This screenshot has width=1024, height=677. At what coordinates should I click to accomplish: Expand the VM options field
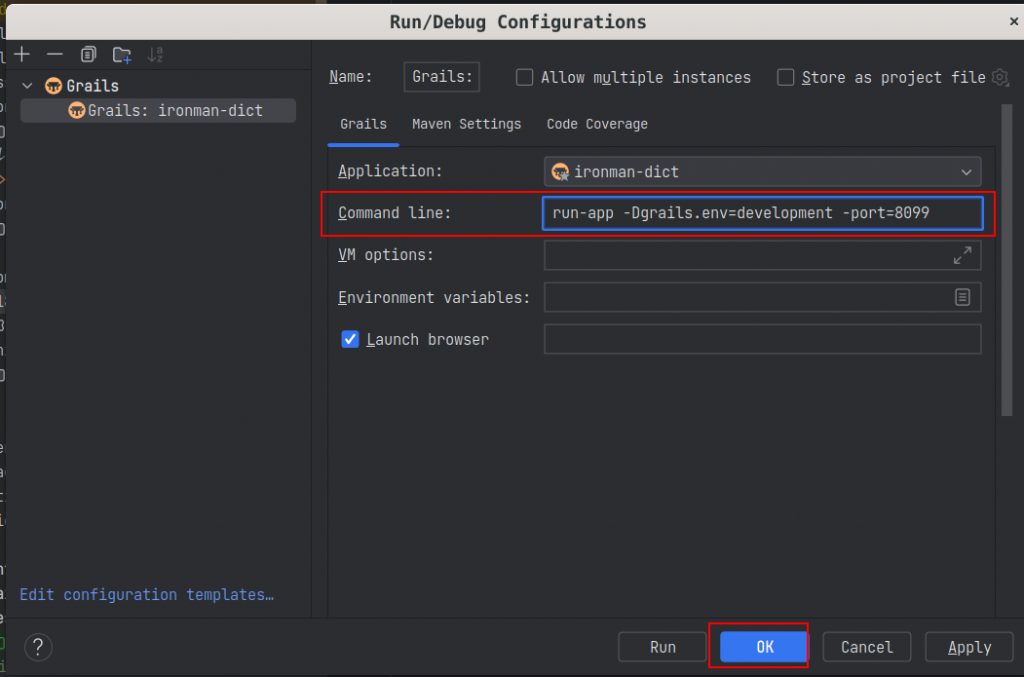click(962, 255)
